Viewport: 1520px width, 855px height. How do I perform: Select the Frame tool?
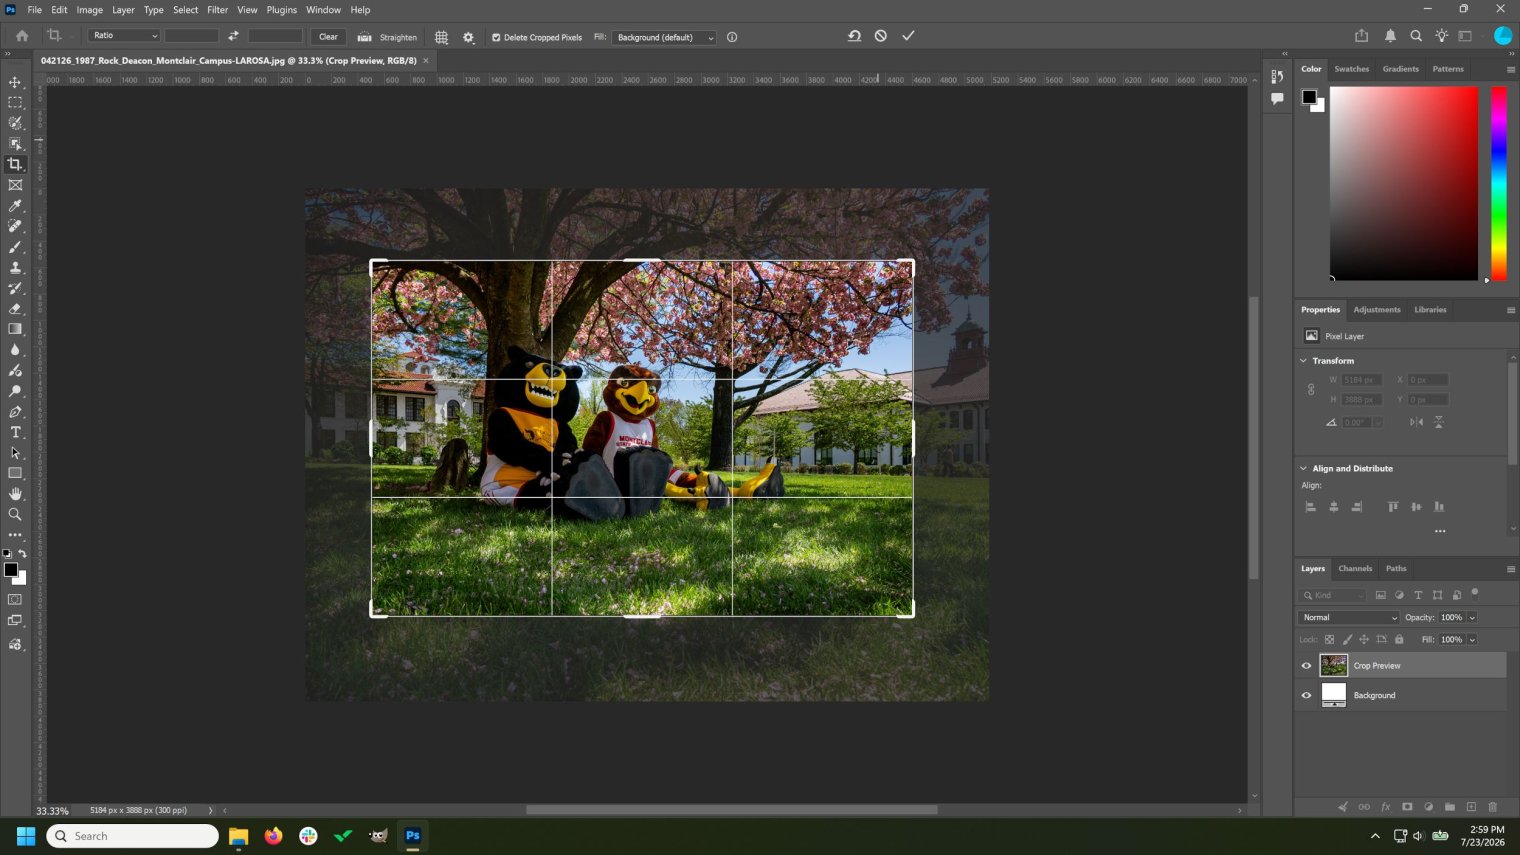click(15, 185)
